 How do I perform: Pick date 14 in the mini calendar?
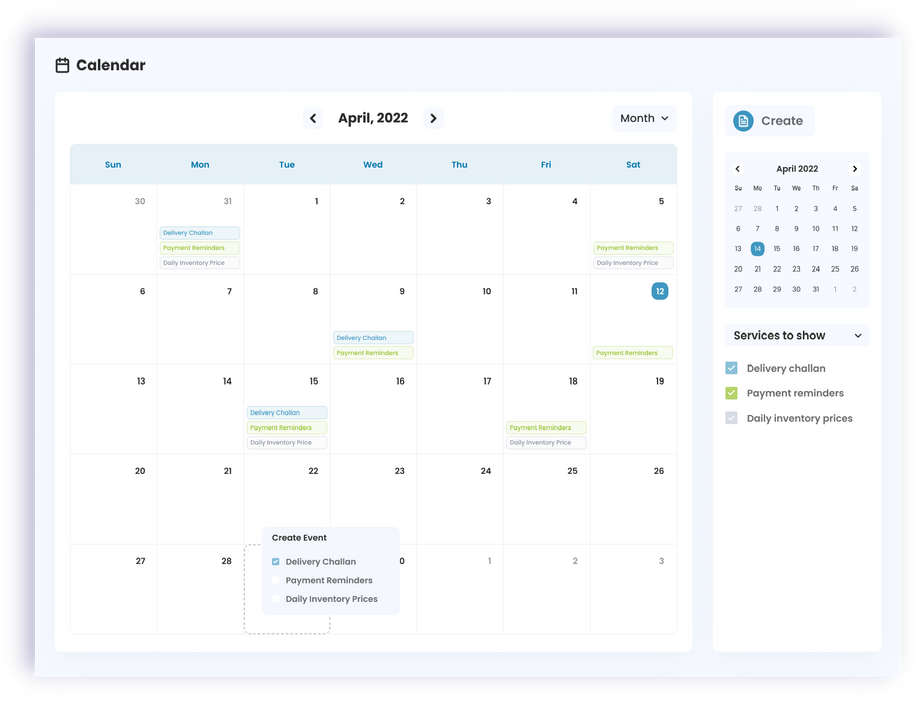point(757,249)
